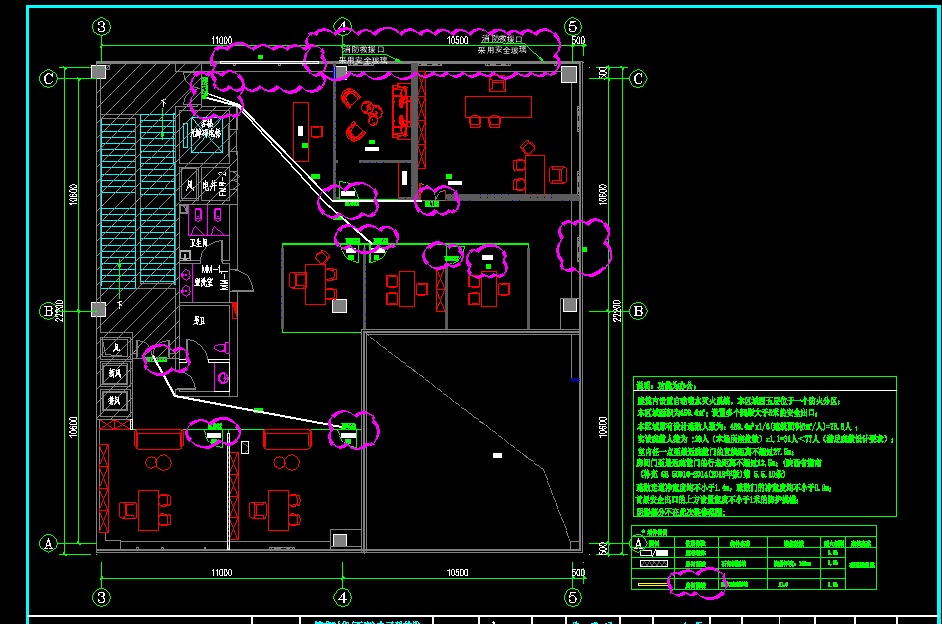Click the top dimension text 10500
Viewport: 942px width, 624px height.
click(457, 40)
